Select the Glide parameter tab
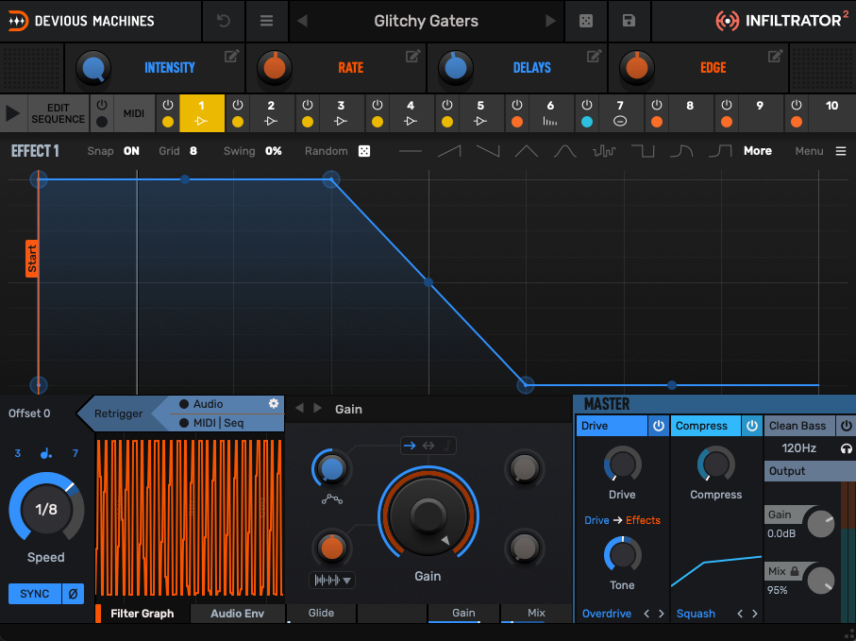This screenshot has height=641, width=856. [321, 613]
